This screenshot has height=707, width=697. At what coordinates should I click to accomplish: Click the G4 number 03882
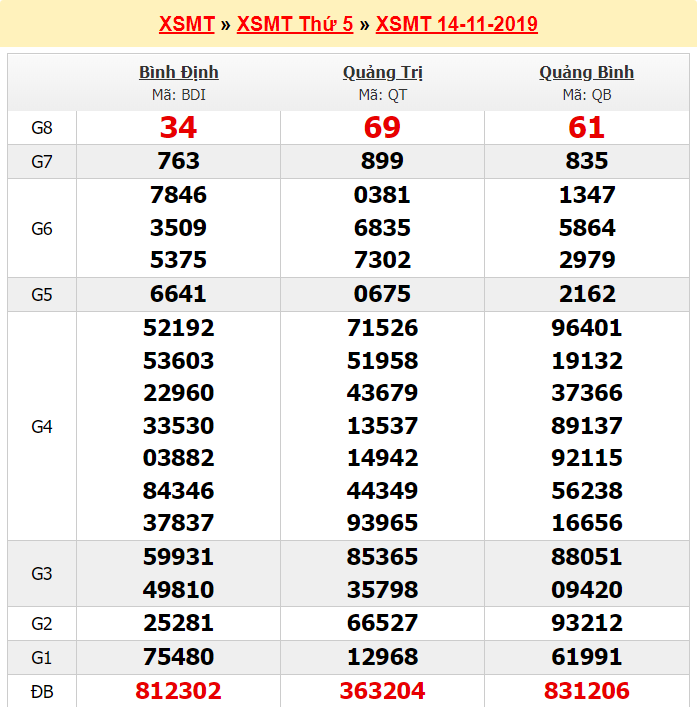(x=179, y=458)
